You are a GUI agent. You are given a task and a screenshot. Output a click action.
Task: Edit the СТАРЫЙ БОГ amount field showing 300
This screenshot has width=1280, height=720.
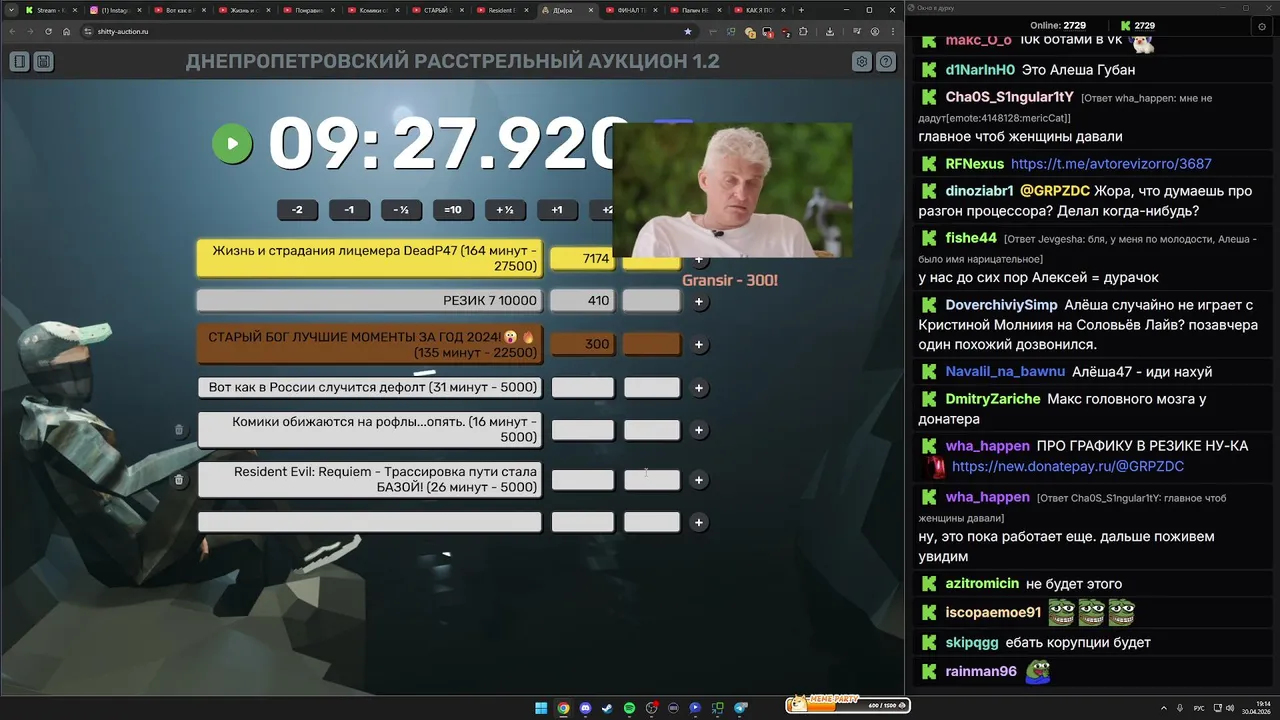coord(583,344)
